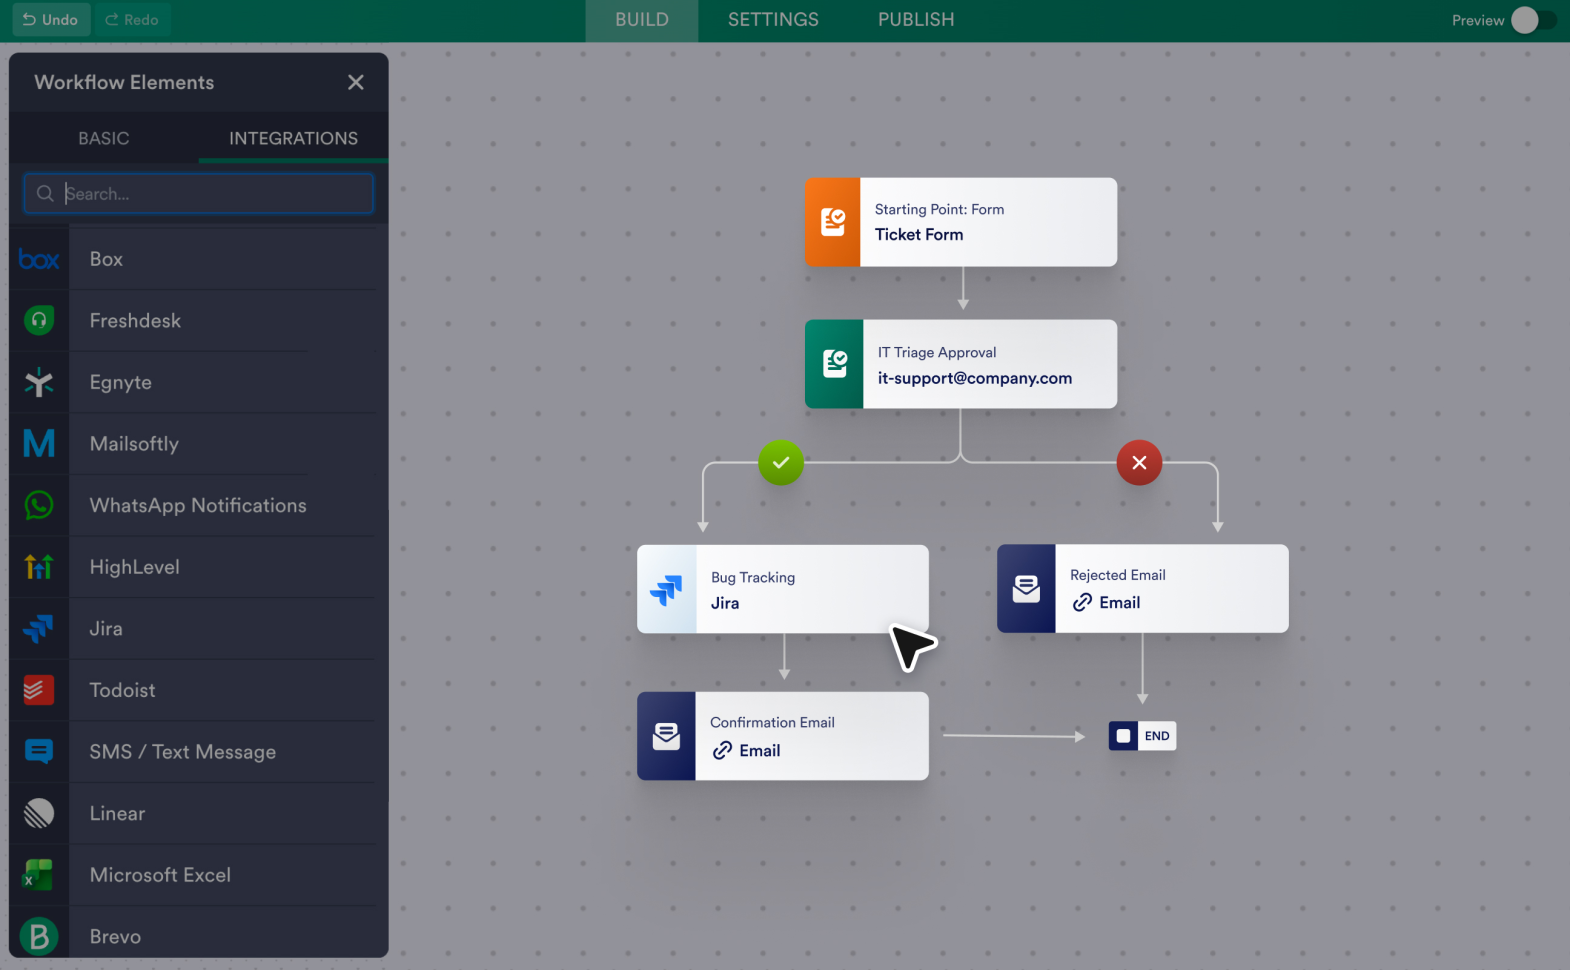Click the mail icon on Confirmation Email node
The height and width of the screenshot is (970, 1570).
[666, 736]
